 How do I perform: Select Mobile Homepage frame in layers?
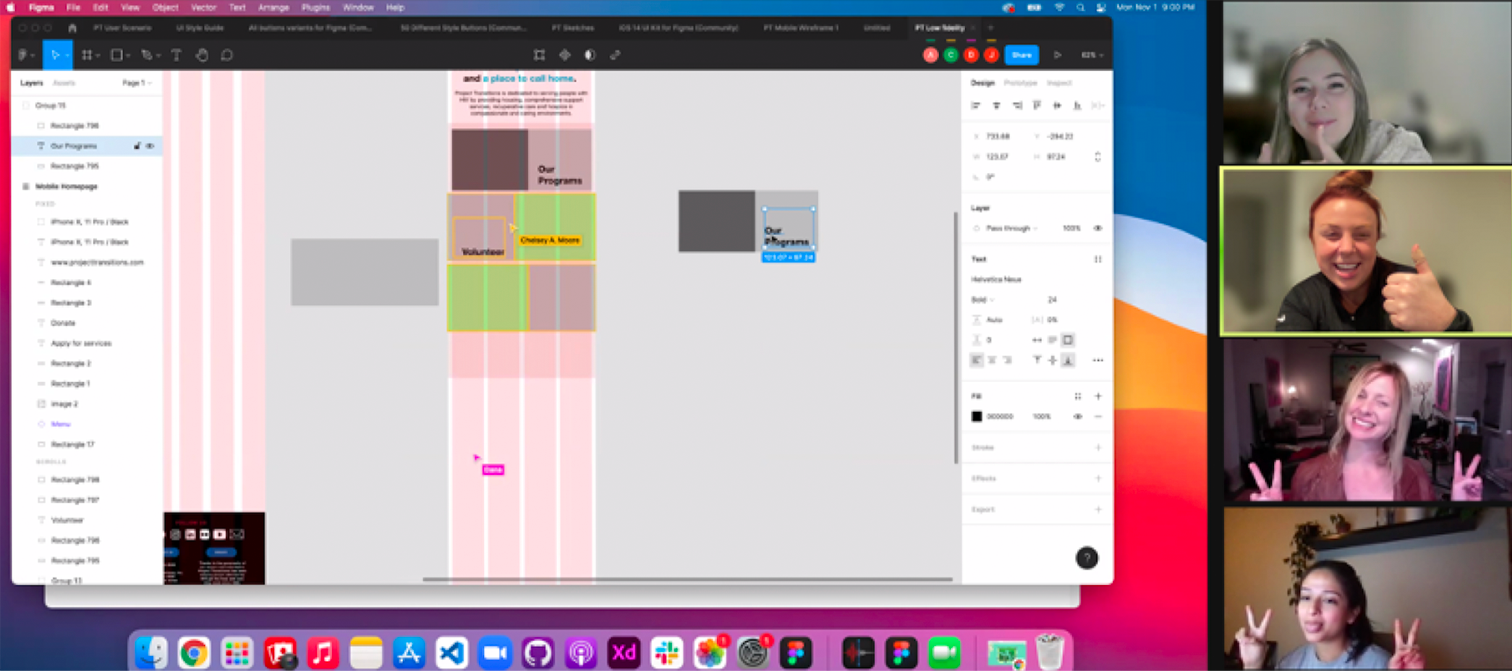click(x=66, y=186)
